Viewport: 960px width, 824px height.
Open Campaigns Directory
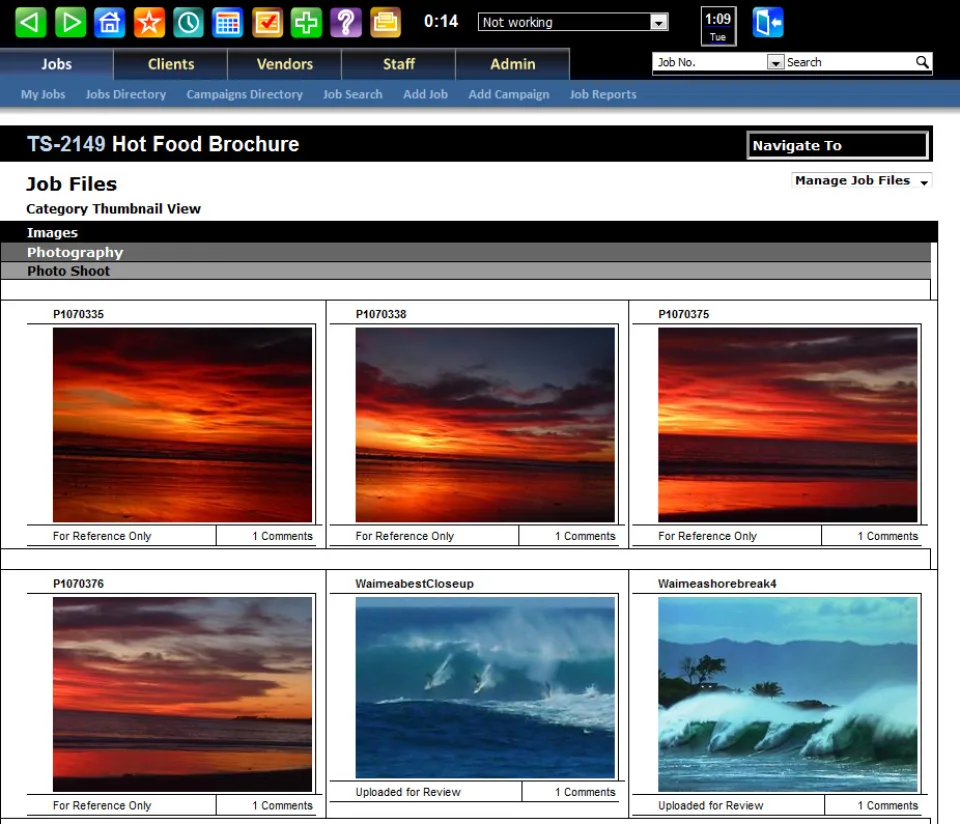244,94
